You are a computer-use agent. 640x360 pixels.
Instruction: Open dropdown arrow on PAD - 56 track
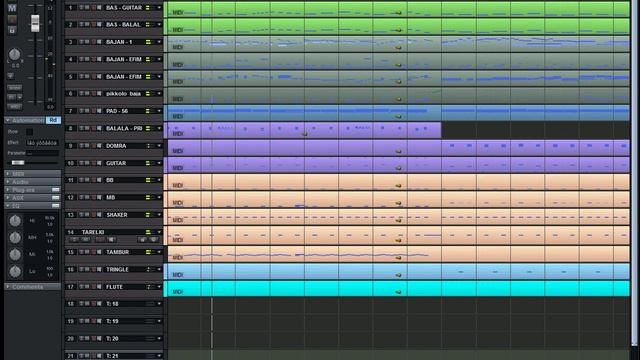[159, 111]
